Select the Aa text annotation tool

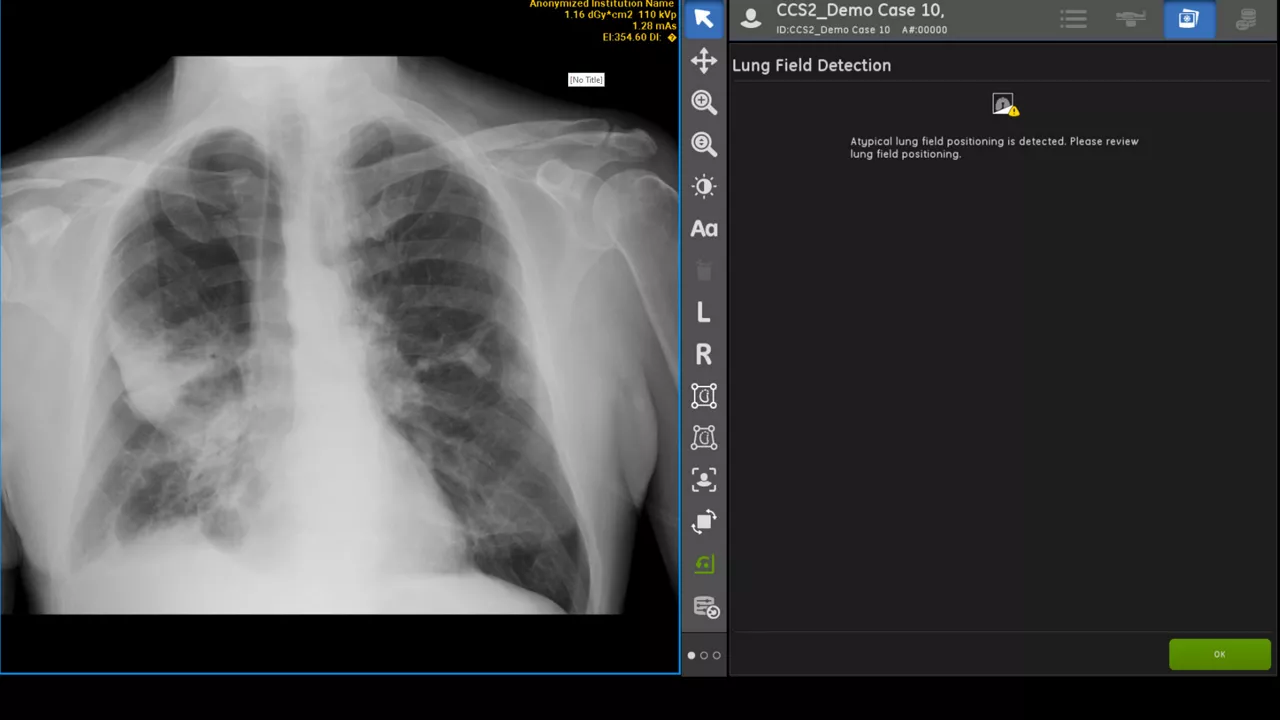click(x=704, y=229)
